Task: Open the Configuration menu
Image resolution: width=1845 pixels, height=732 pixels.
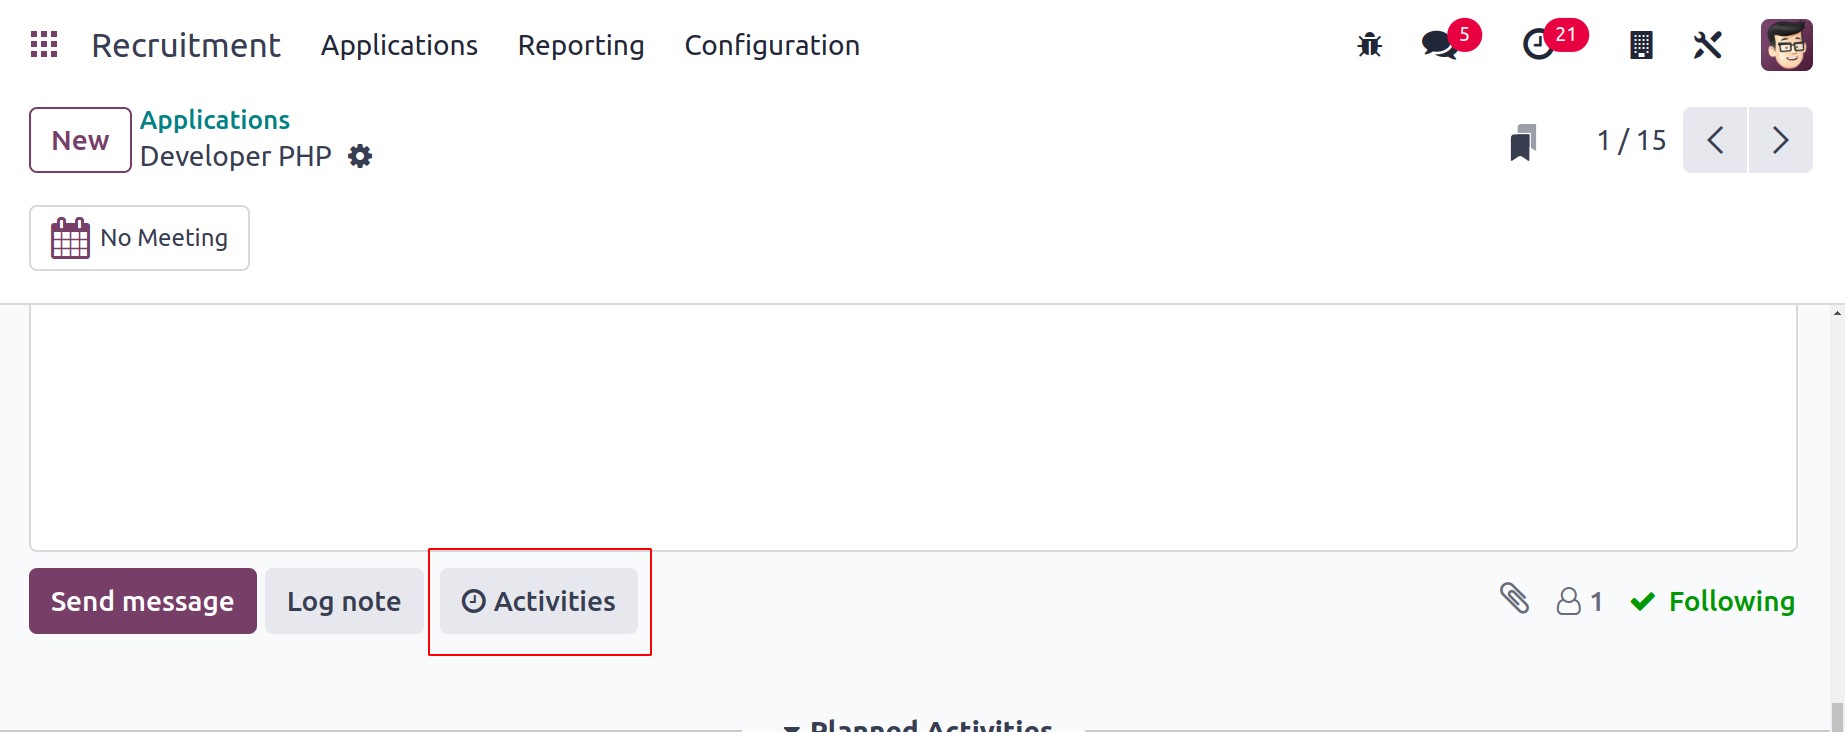Action: tap(772, 45)
